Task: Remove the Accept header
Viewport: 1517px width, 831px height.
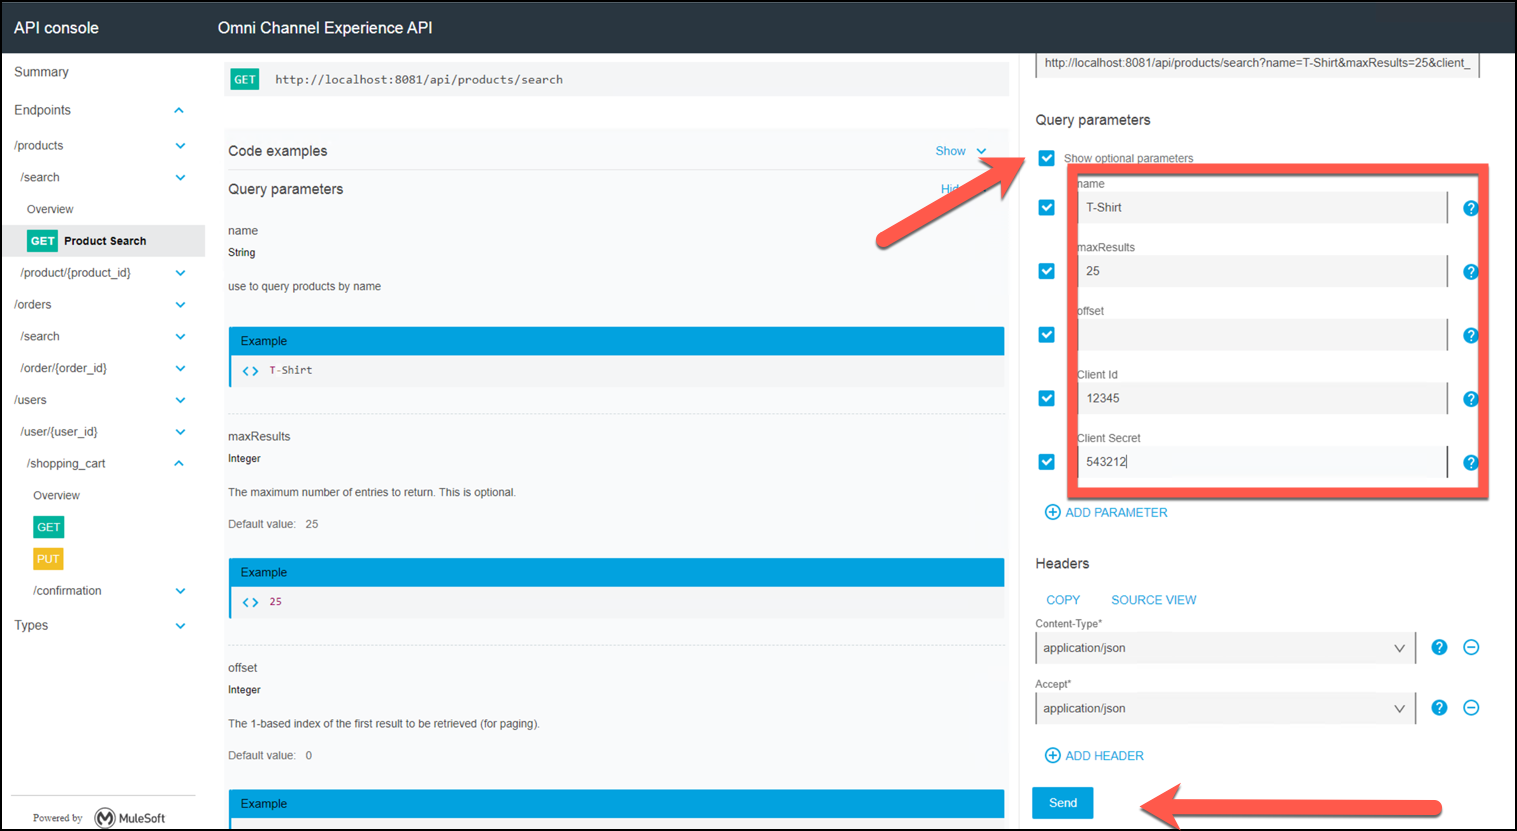Action: coord(1471,707)
